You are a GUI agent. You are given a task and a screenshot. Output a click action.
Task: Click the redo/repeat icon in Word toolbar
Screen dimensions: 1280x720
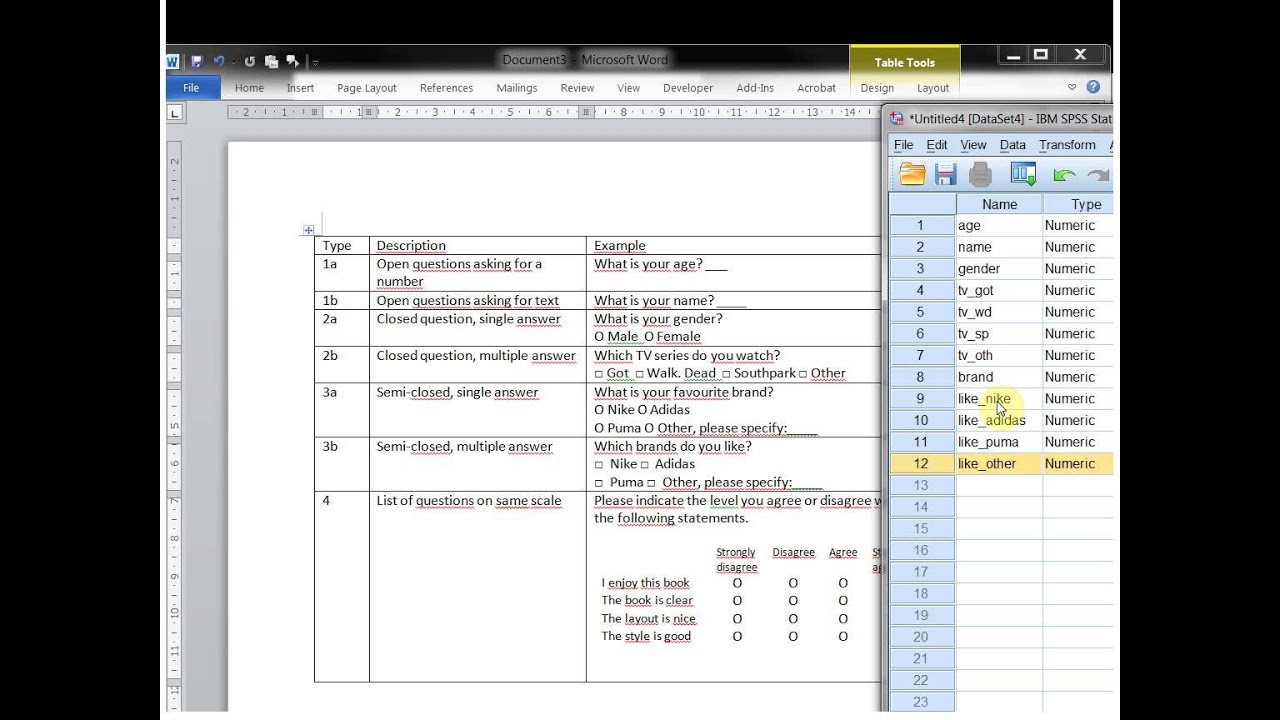click(x=250, y=61)
